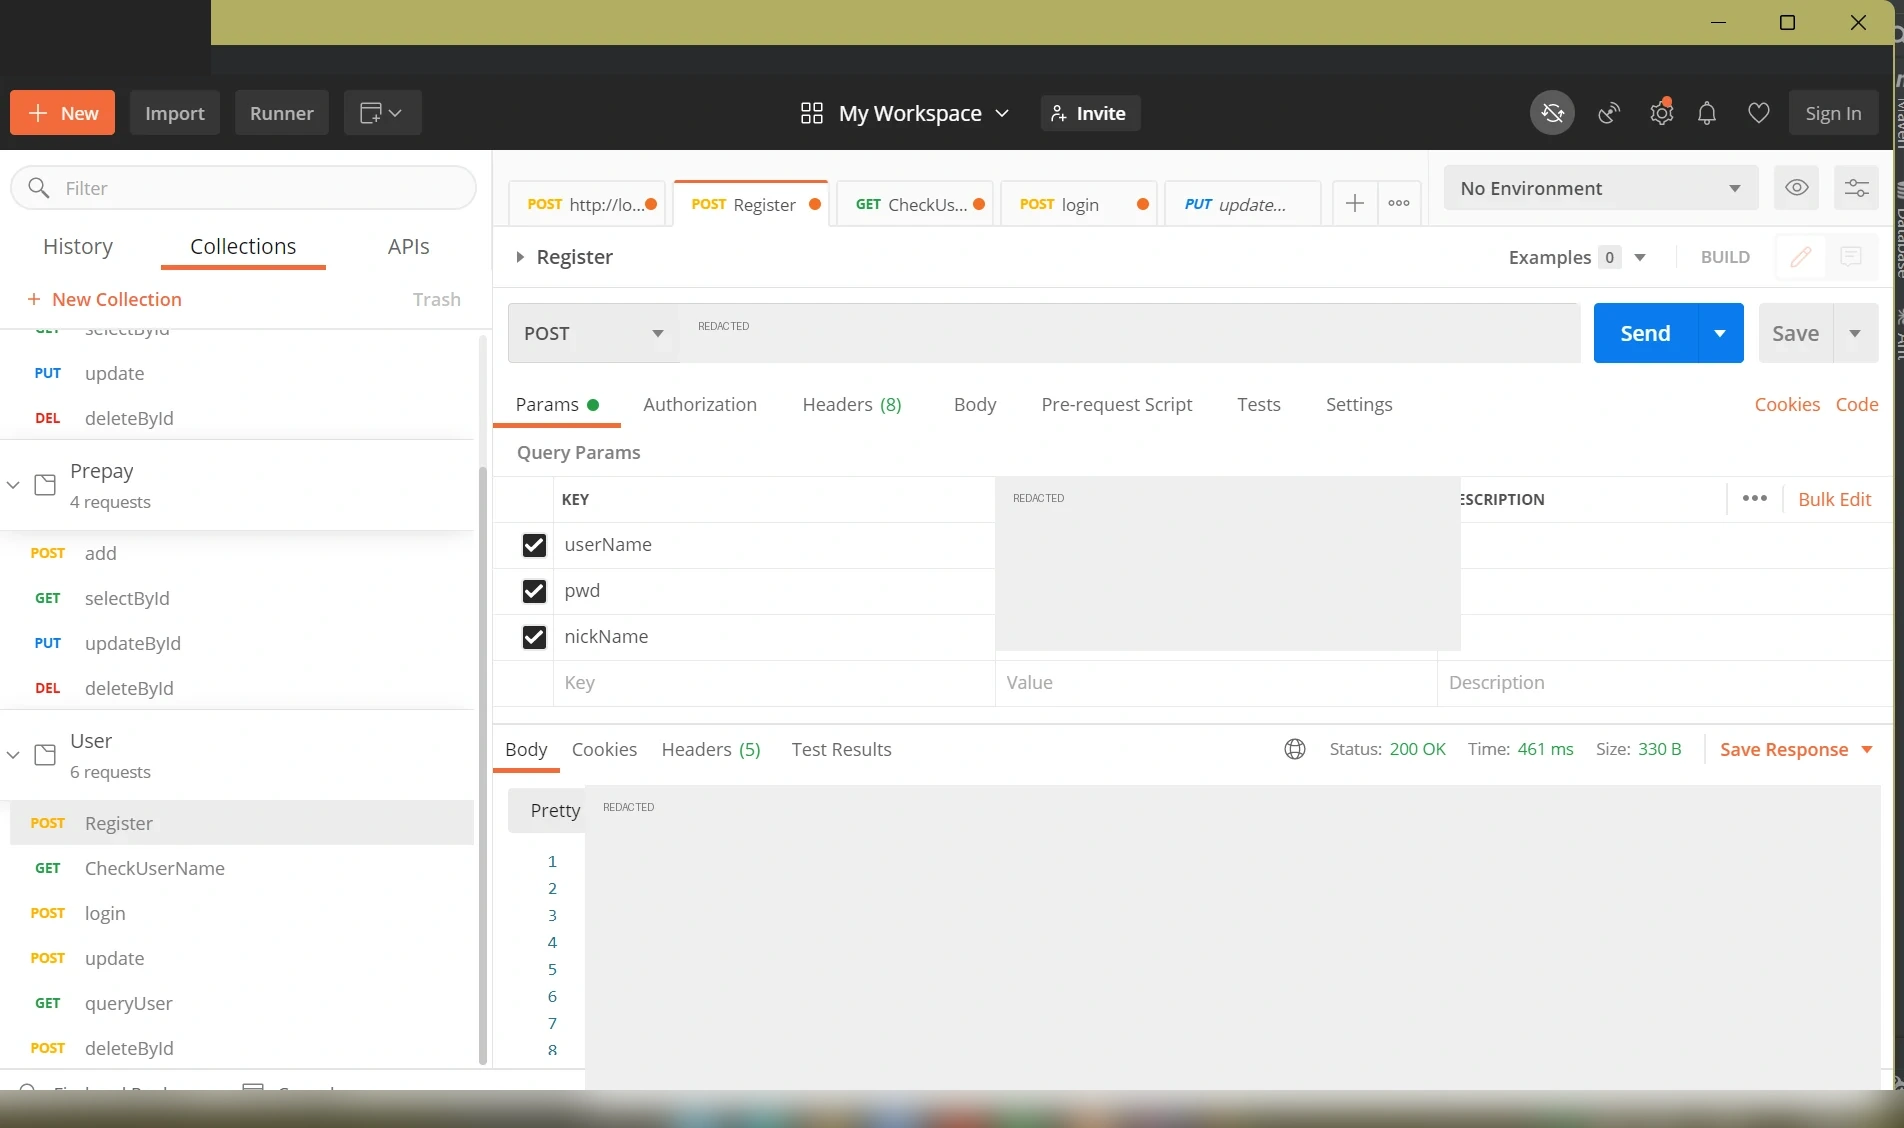The height and width of the screenshot is (1128, 1904).
Task: Open query params column options ellipsis
Action: tap(1754, 499)
